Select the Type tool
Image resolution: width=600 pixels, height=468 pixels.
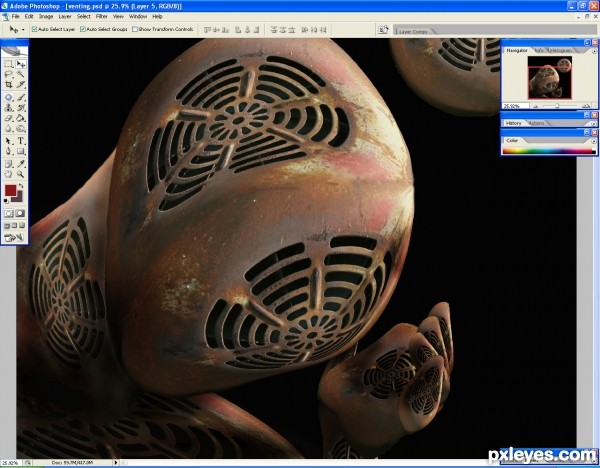pos(21,141)
